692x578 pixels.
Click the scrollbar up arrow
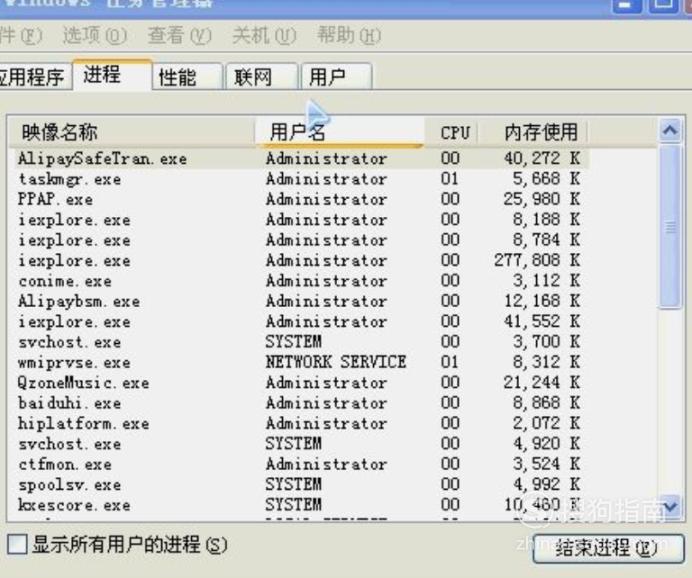(x=670, y=130)
